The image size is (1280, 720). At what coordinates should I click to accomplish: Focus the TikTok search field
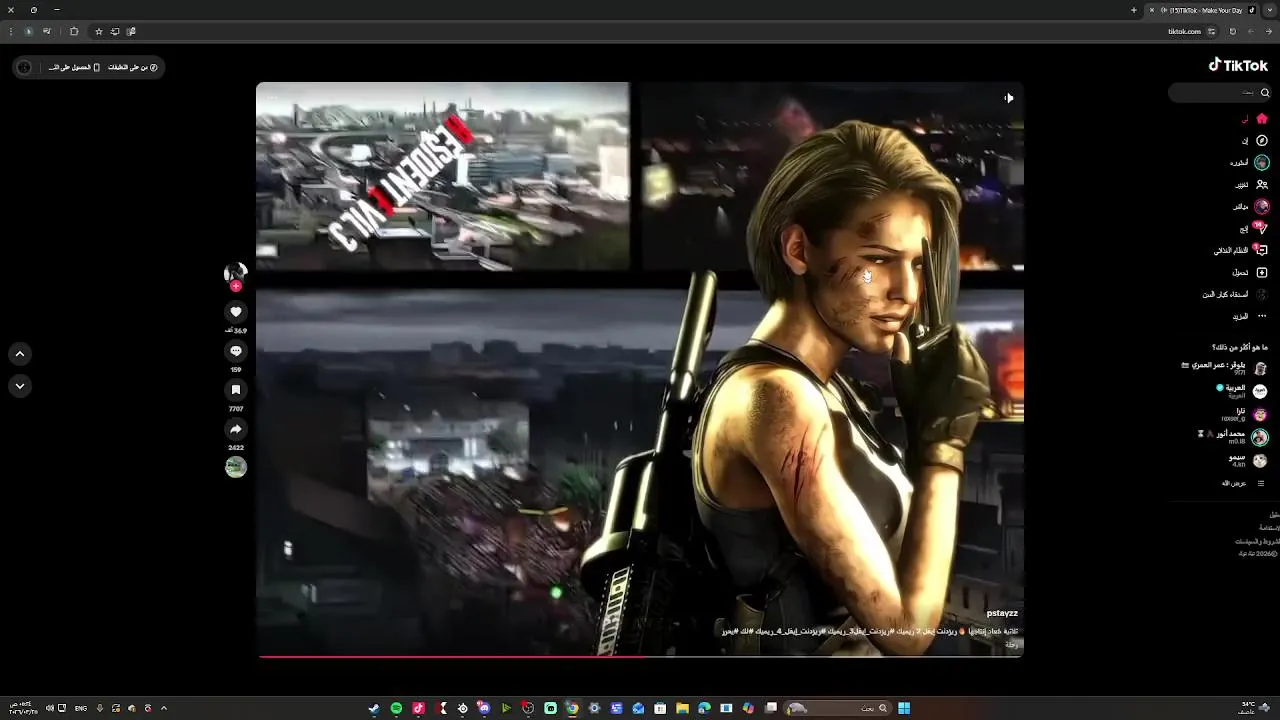1221,92
